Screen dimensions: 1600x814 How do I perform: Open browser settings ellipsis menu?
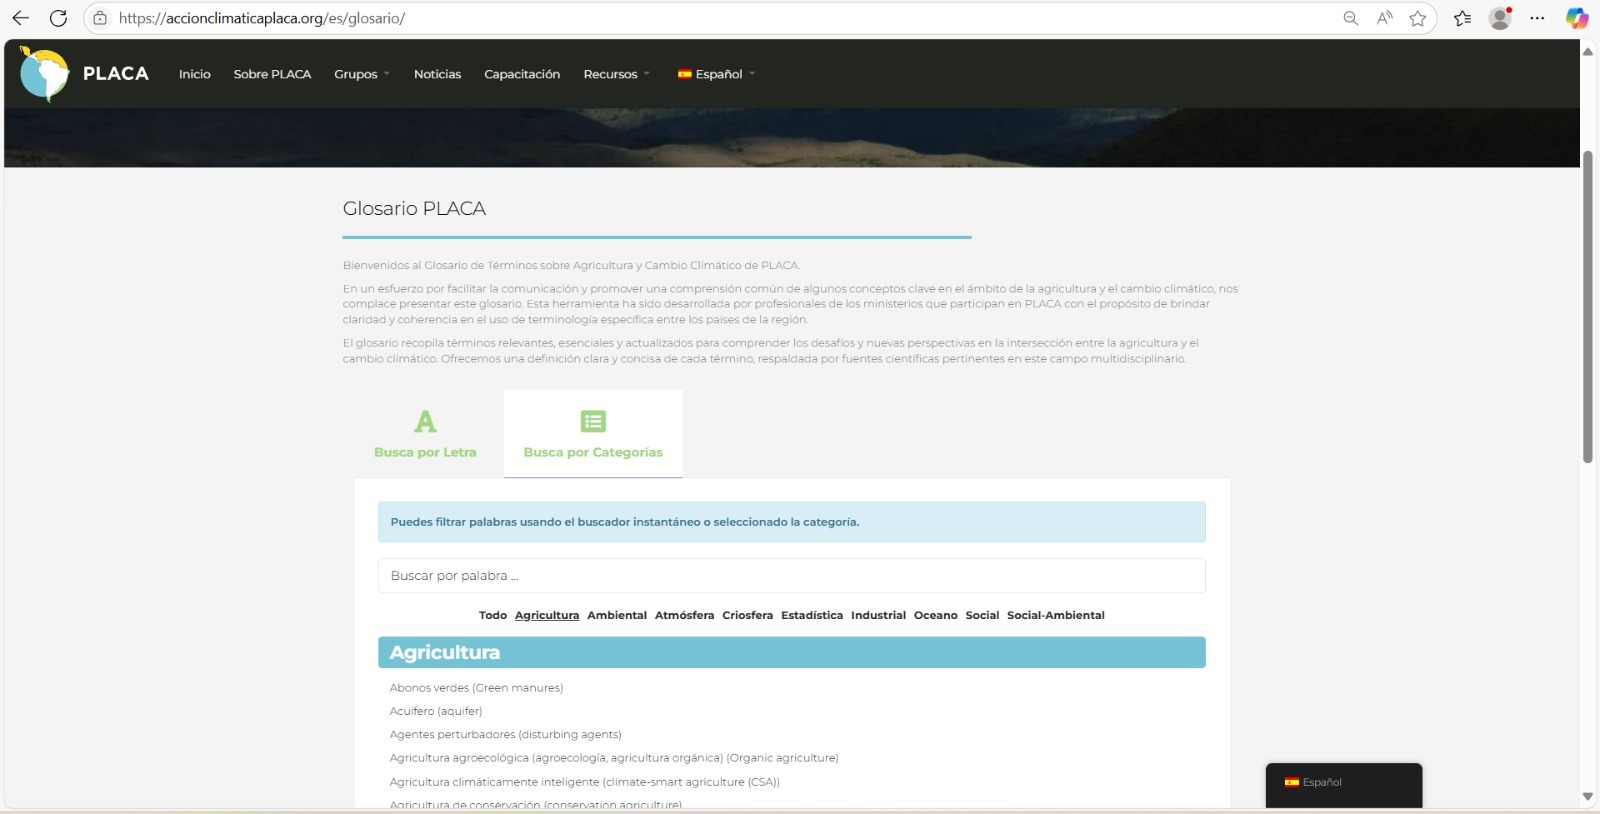click(x=1537, y=18)
